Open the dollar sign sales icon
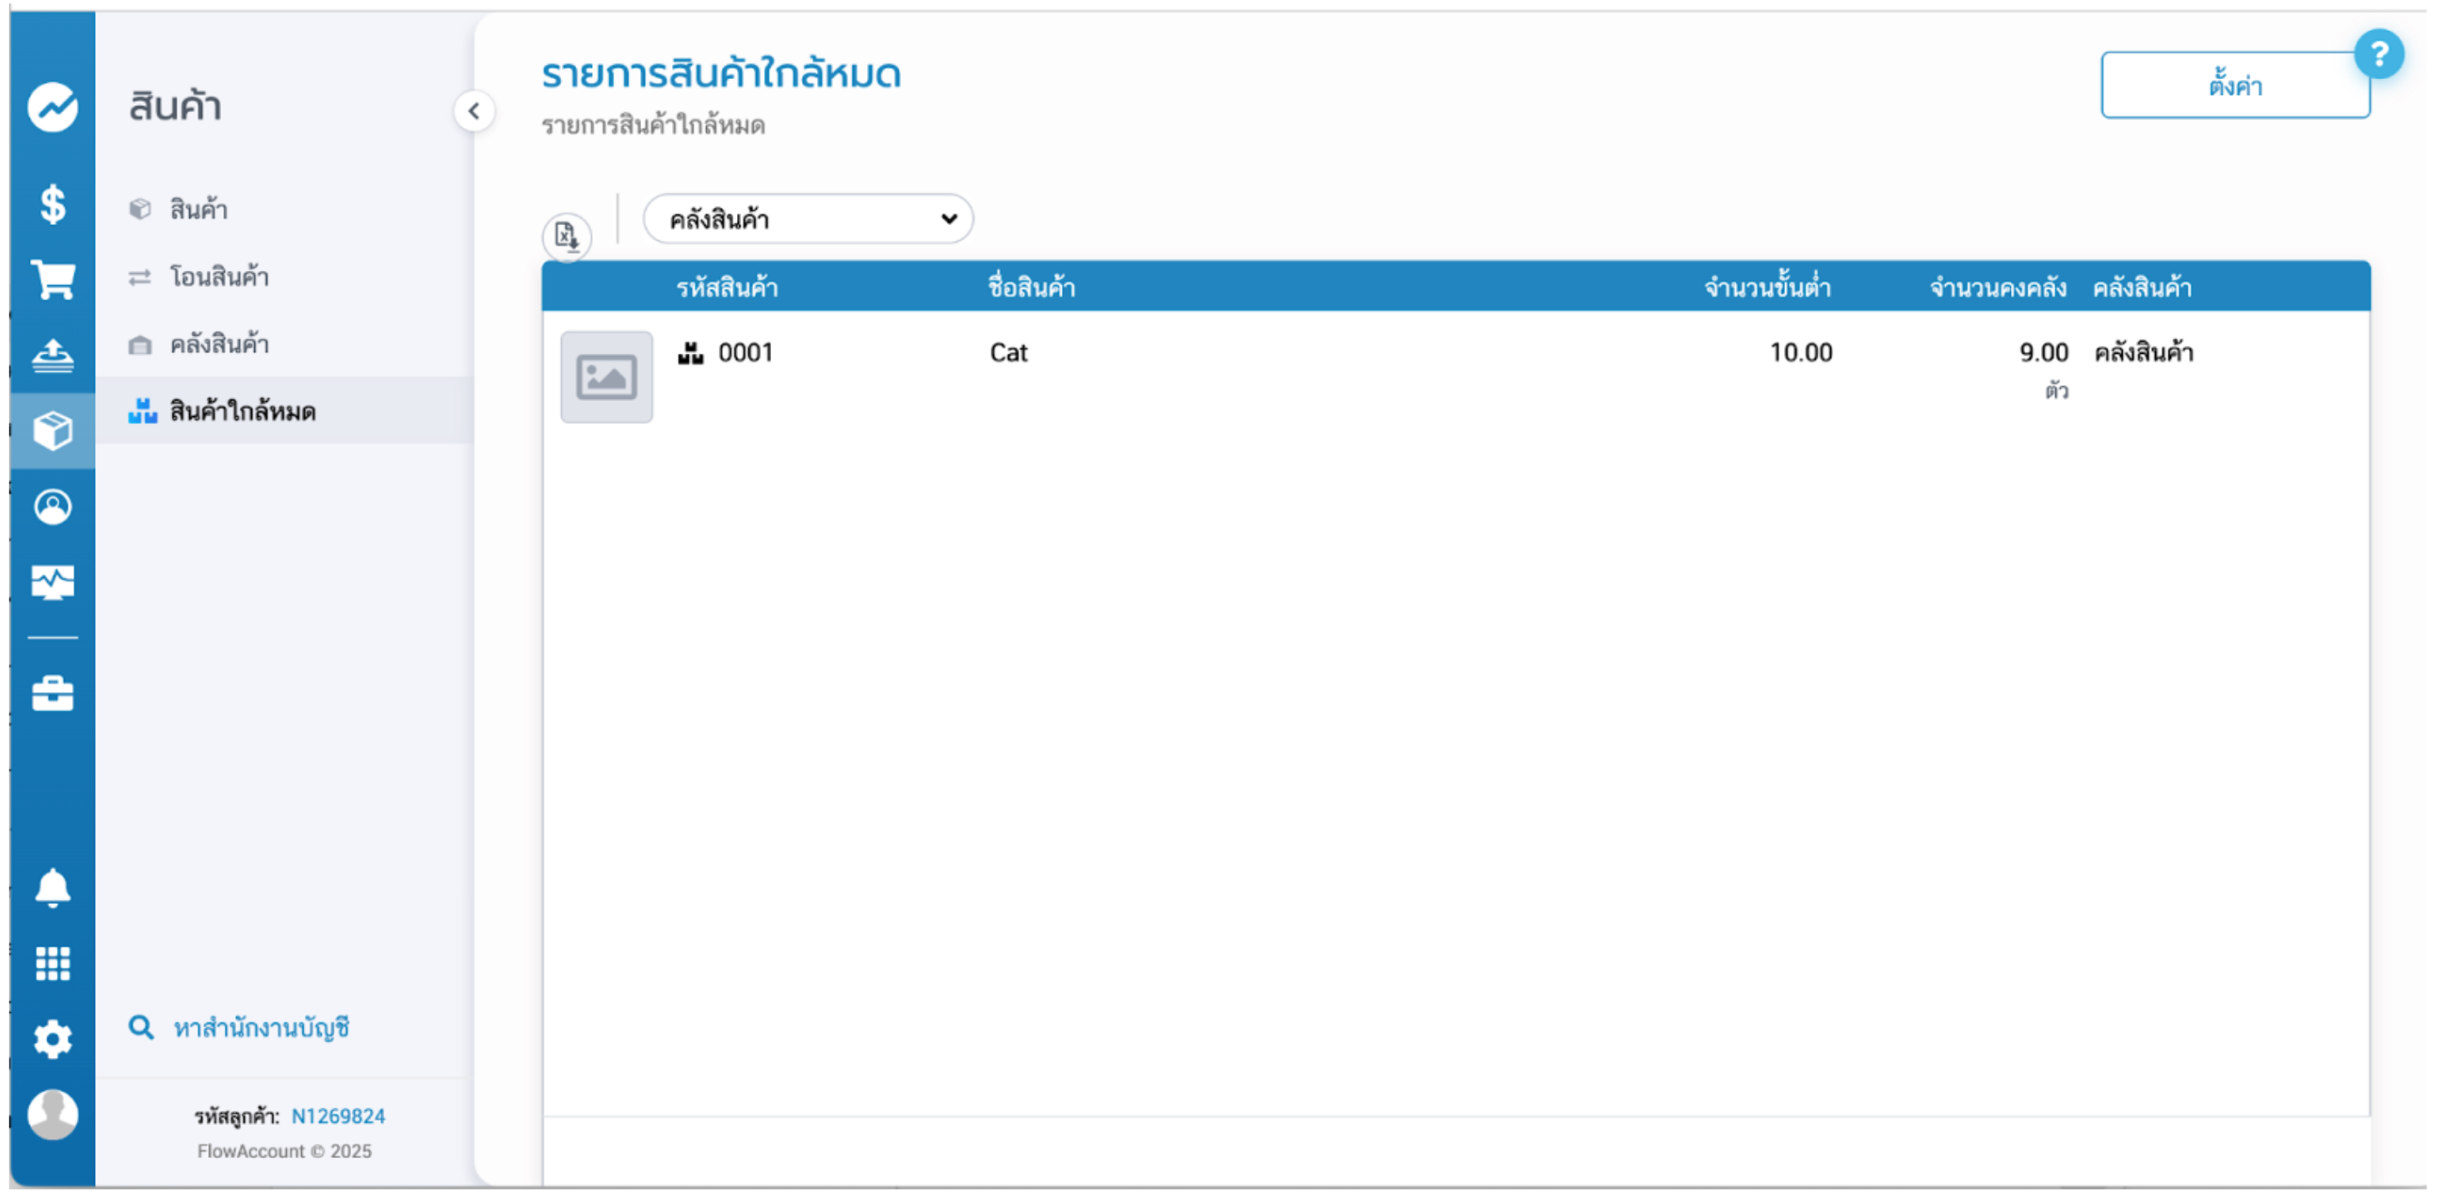Image resolution: width=2438 pixels, height=1204 pixels. 52,204
